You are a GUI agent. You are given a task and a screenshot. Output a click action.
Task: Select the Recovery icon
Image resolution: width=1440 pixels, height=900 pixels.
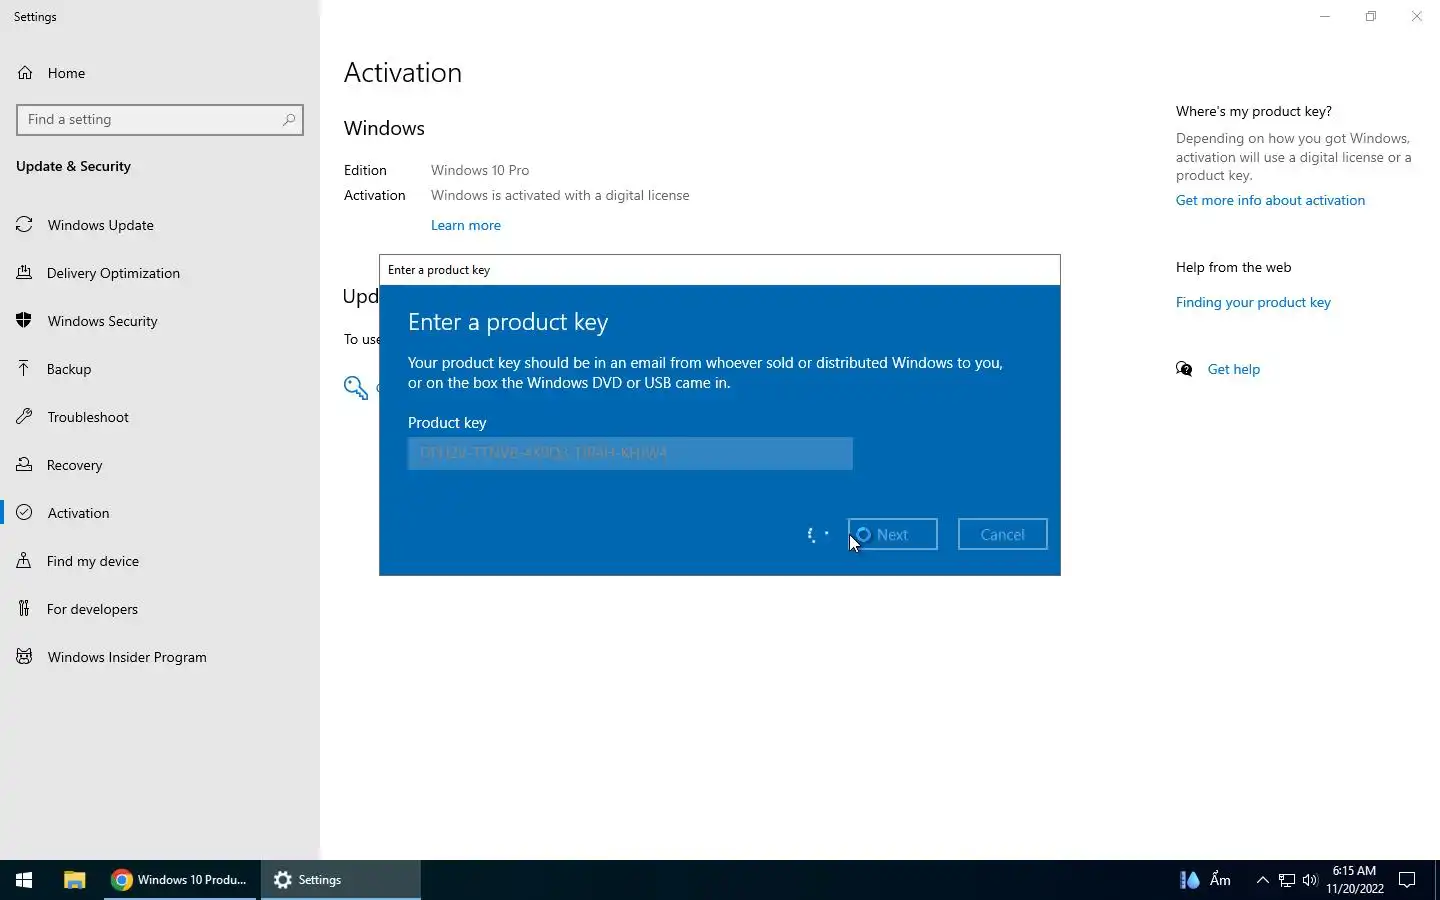(25, 465)
